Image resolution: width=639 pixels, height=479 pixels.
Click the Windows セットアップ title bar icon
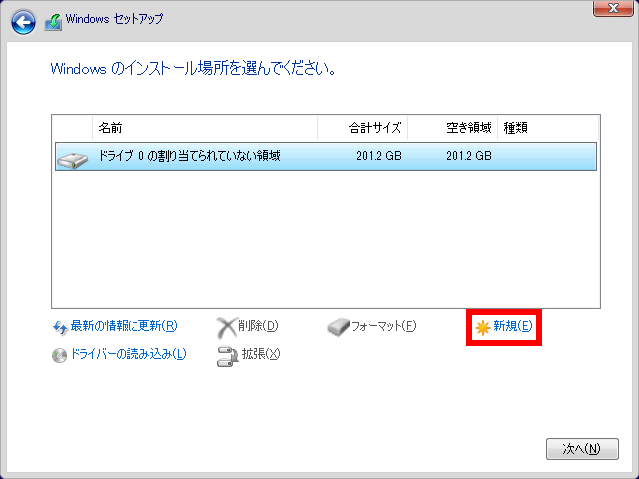(54, 20)
